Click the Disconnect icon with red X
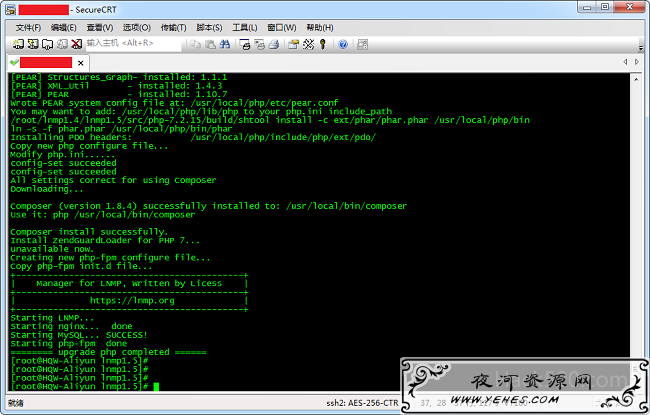 click(76, 44)
